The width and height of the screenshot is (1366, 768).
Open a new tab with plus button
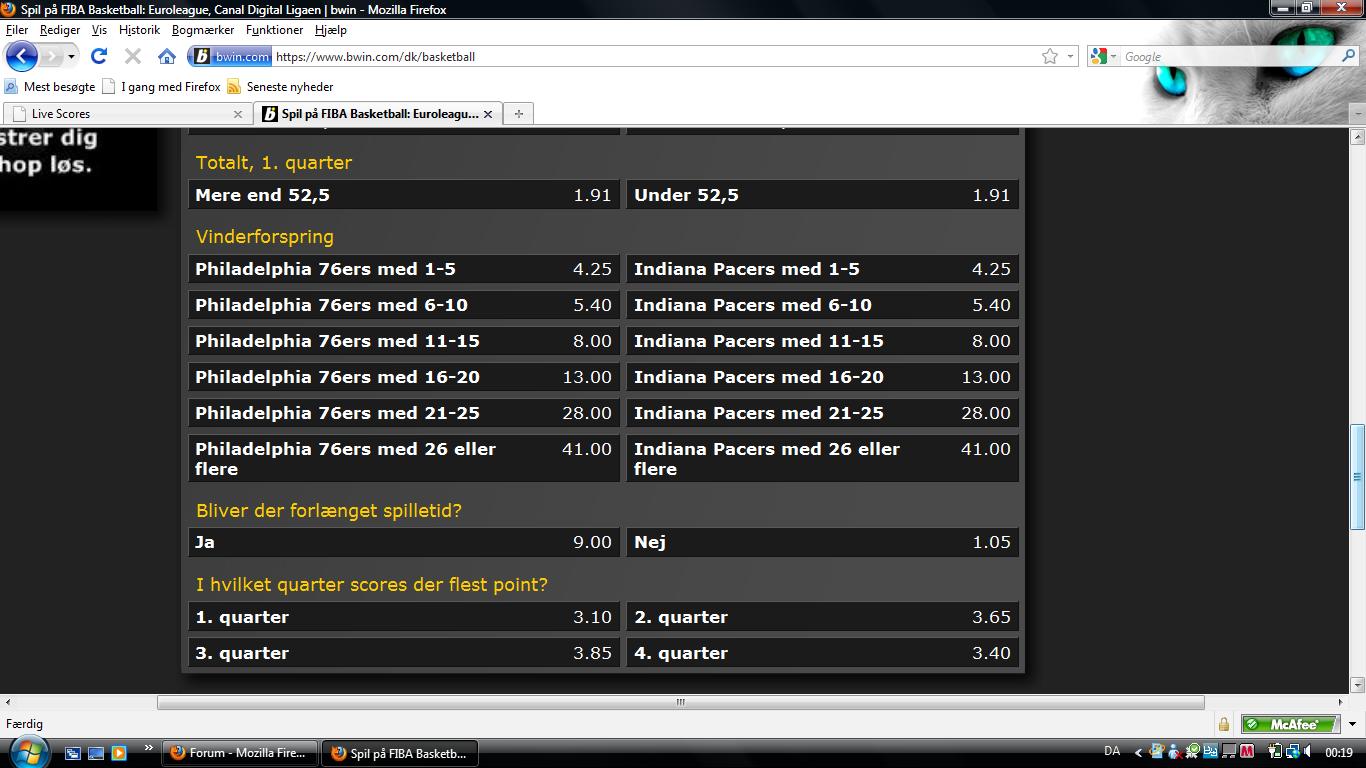518,114
